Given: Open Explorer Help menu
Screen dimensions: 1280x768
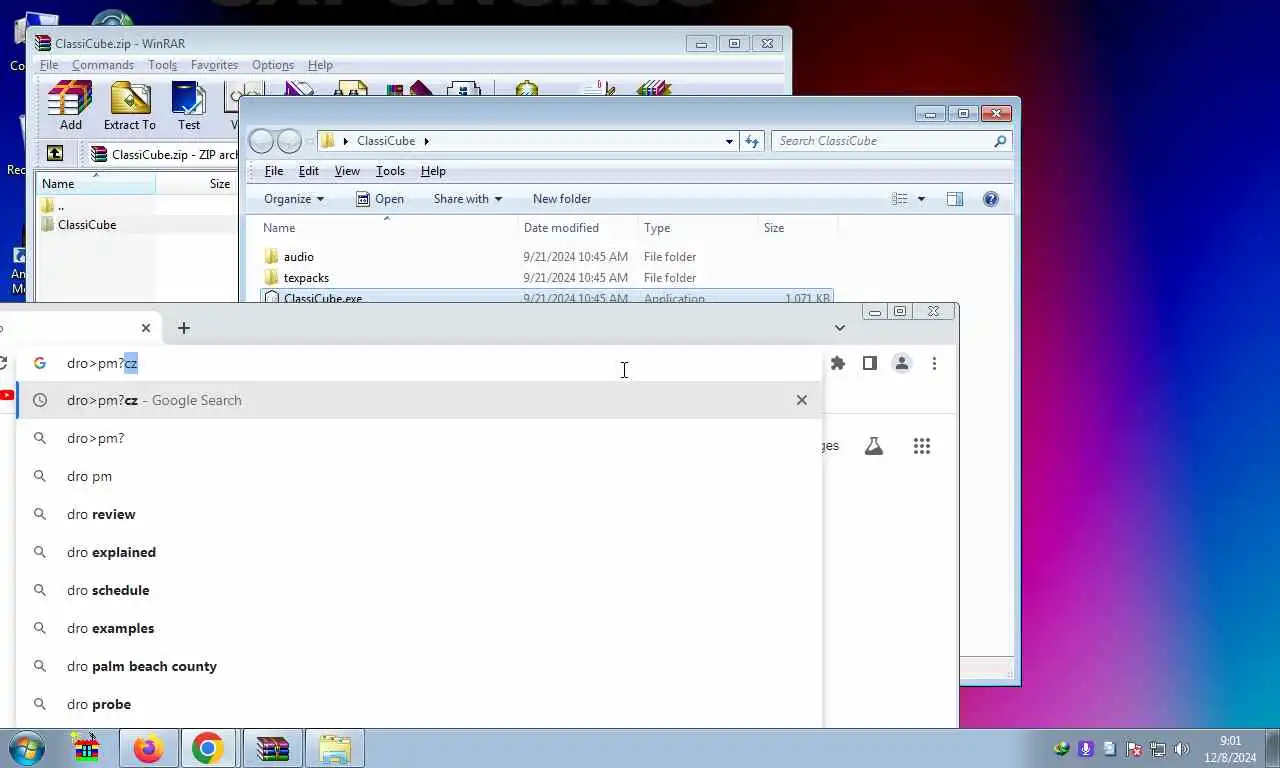Looking at the screenshot, I should [433, 171].
